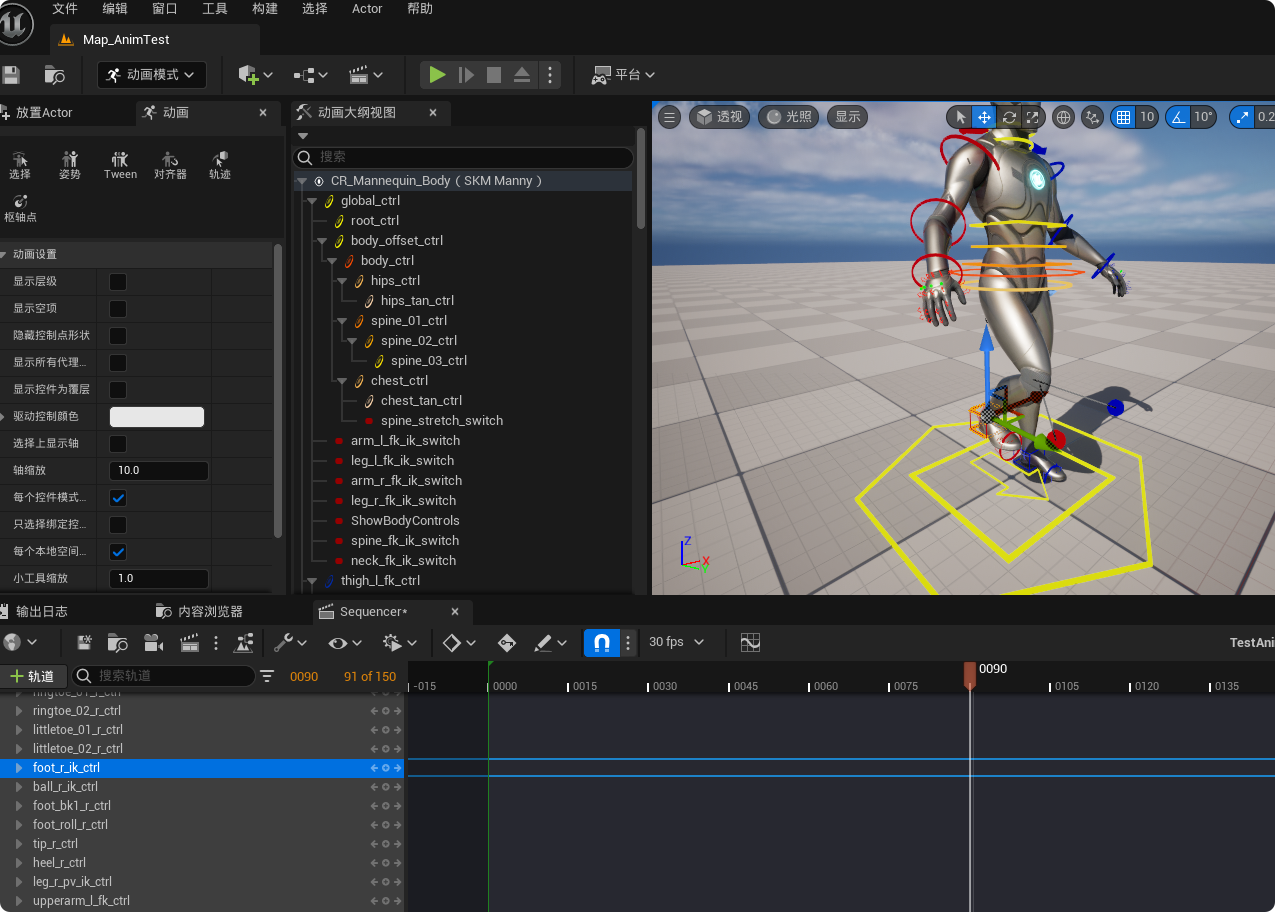The width and height of the screenshot is (1275, 912).
Task: Click the Sequencer camera icon
Action: point(153,642)
